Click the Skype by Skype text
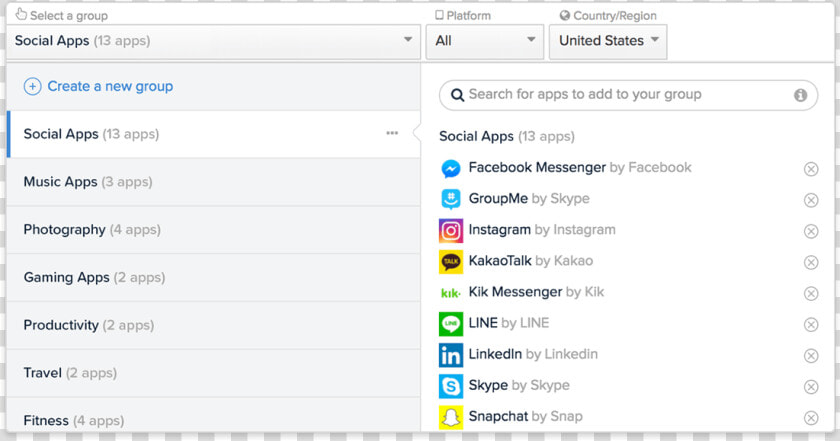The height and width of the screenshot is (441, 840). tap(519, 385)
